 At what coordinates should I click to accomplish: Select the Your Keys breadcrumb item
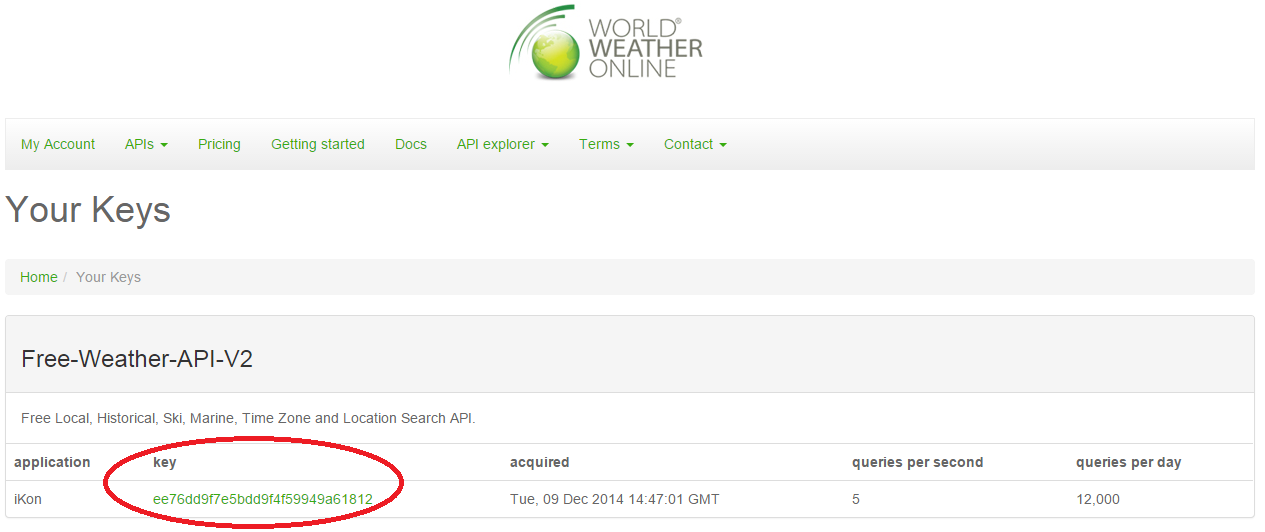coord(108,277)
